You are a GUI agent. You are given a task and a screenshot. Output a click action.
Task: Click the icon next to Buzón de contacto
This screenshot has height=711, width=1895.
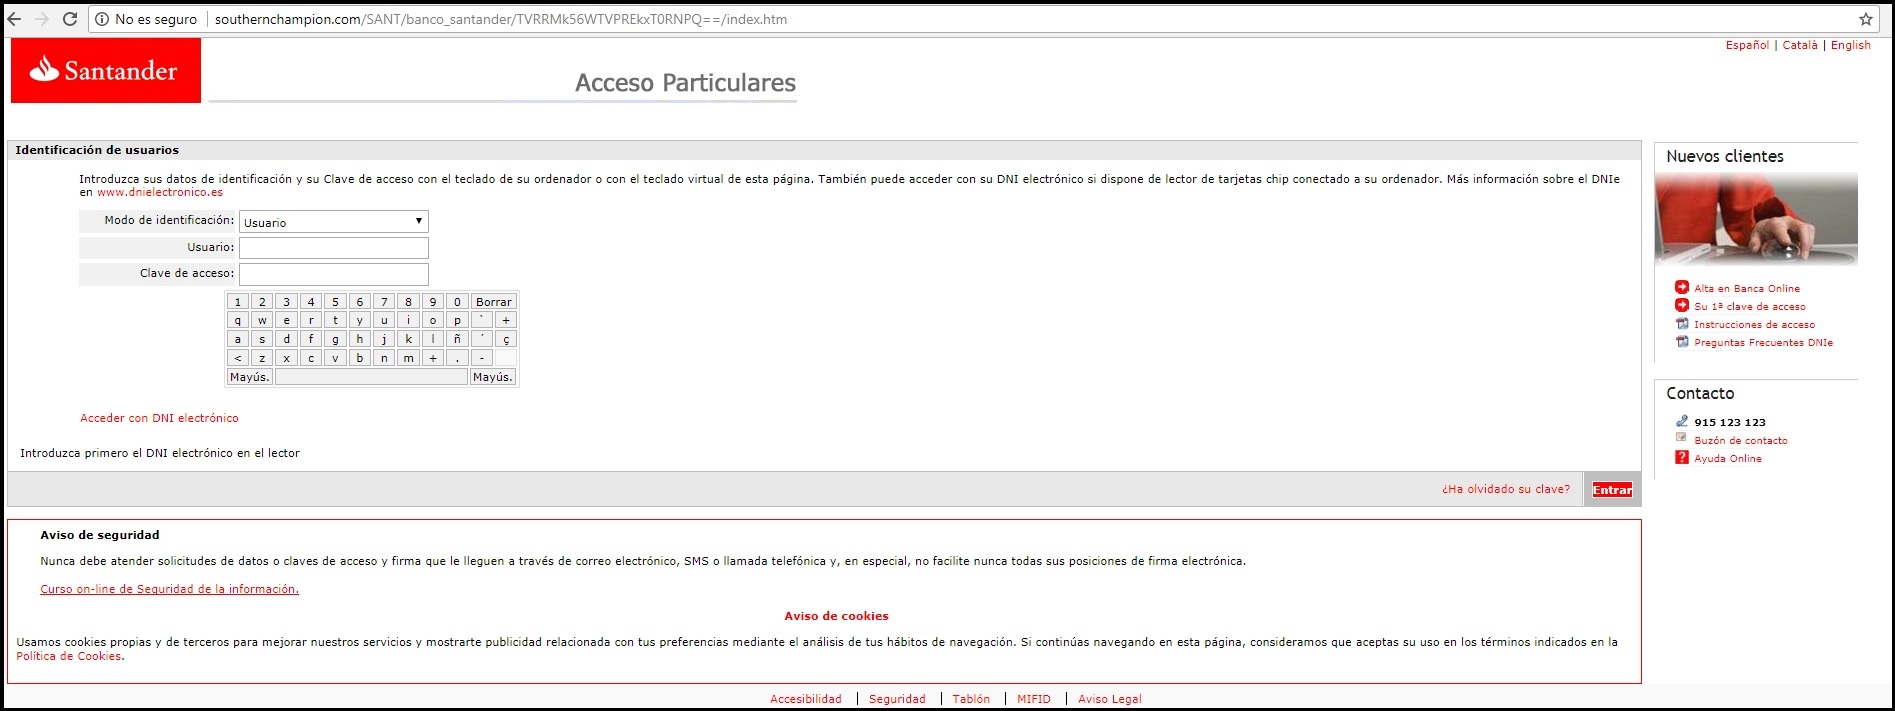click(1682, 439)
